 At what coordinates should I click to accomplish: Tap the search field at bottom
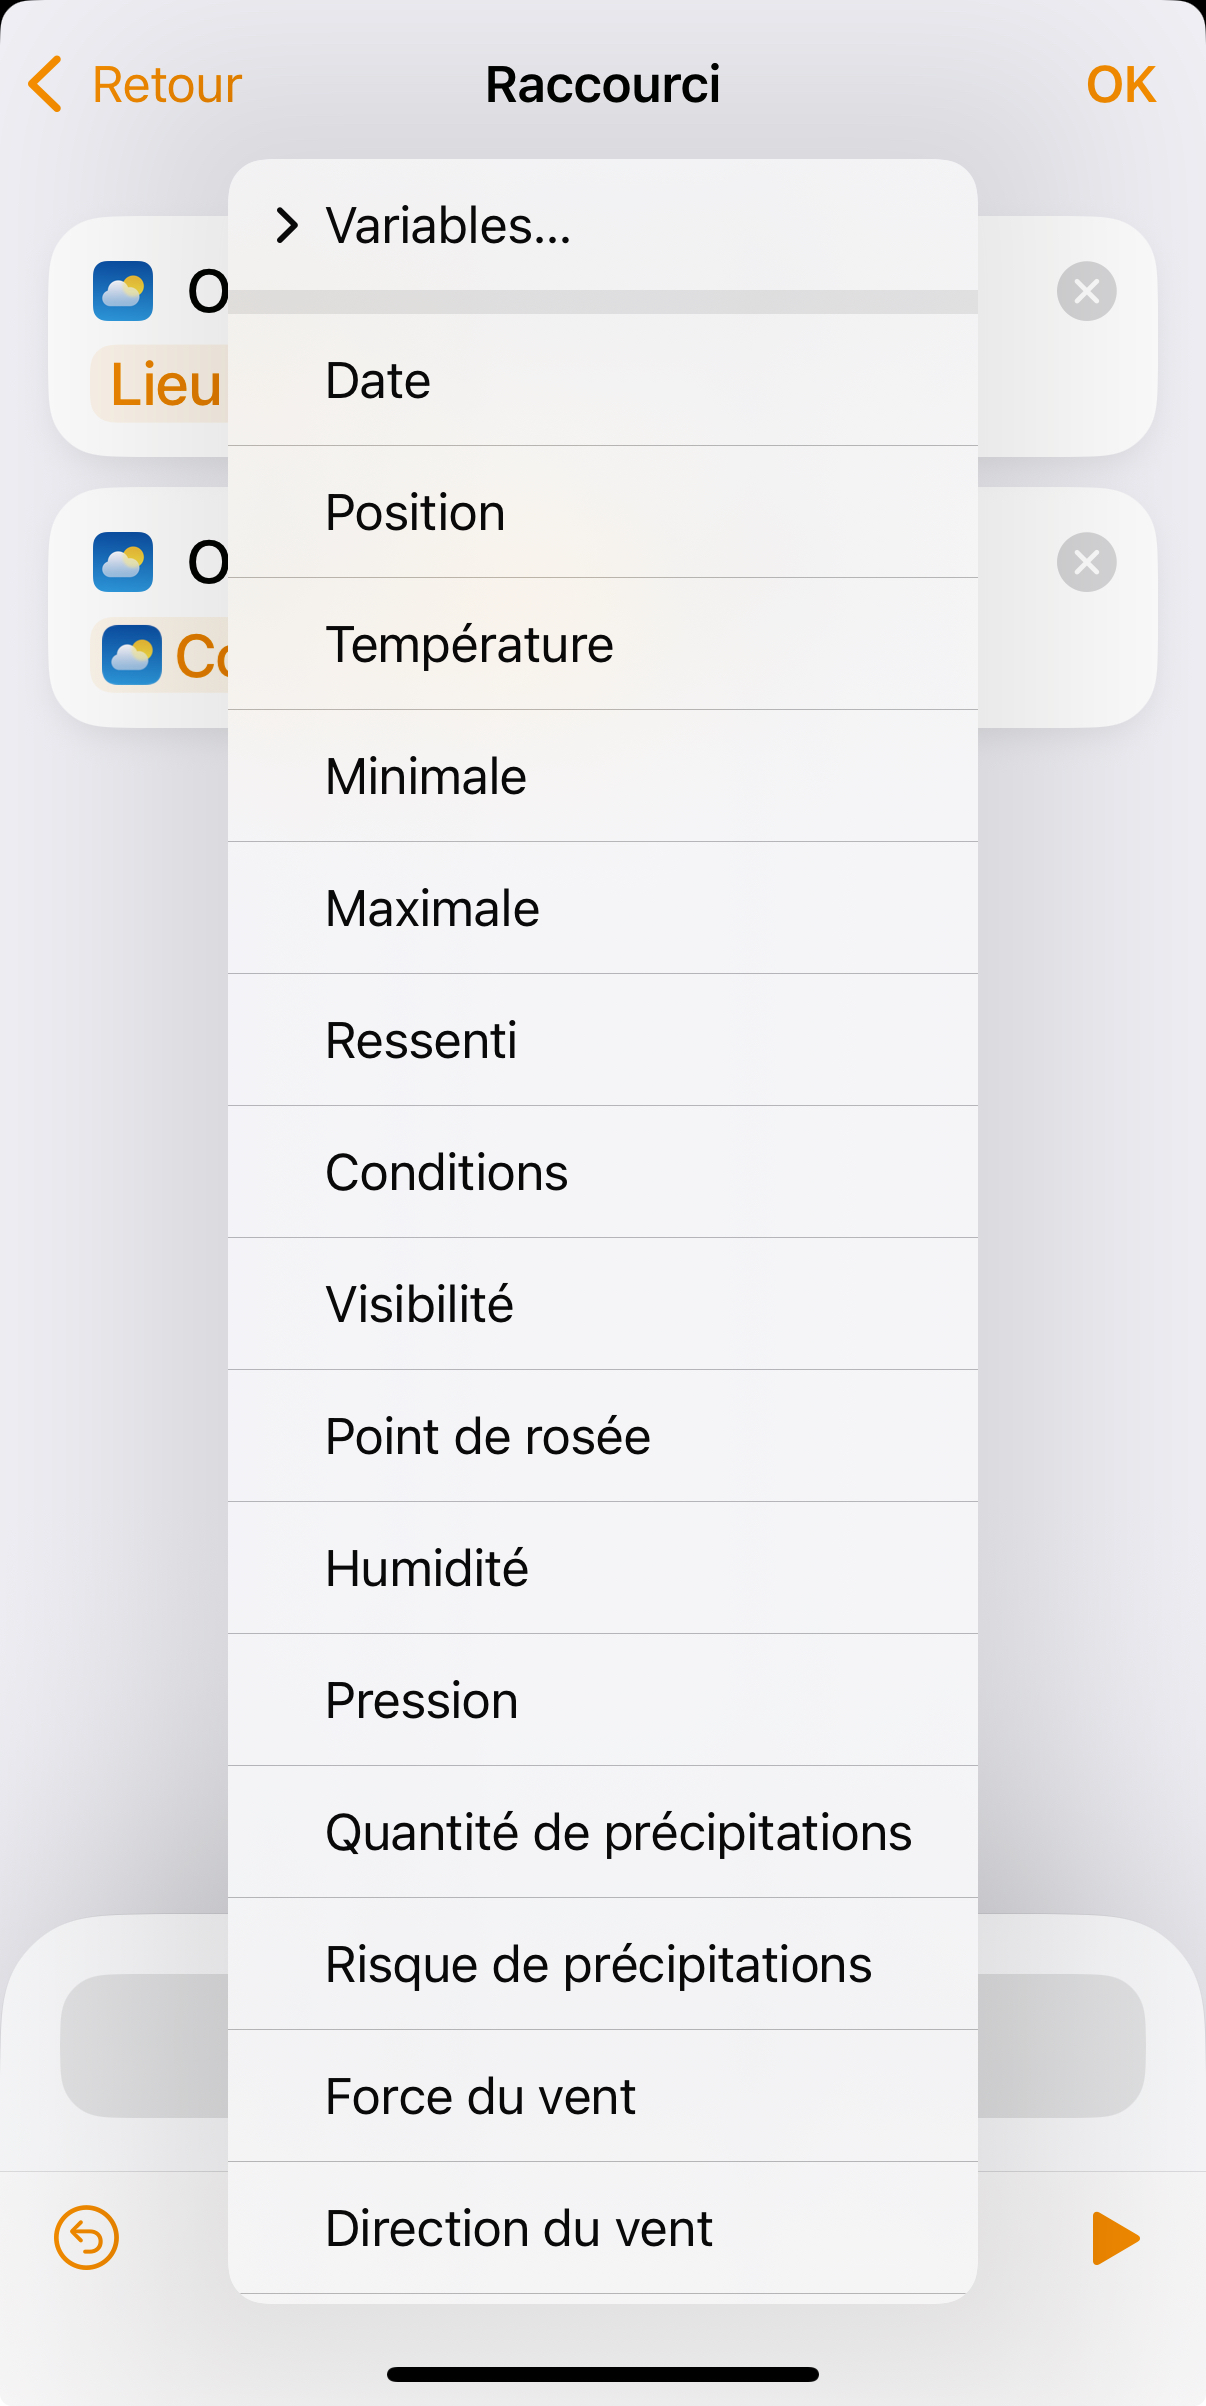(603, 2046)
